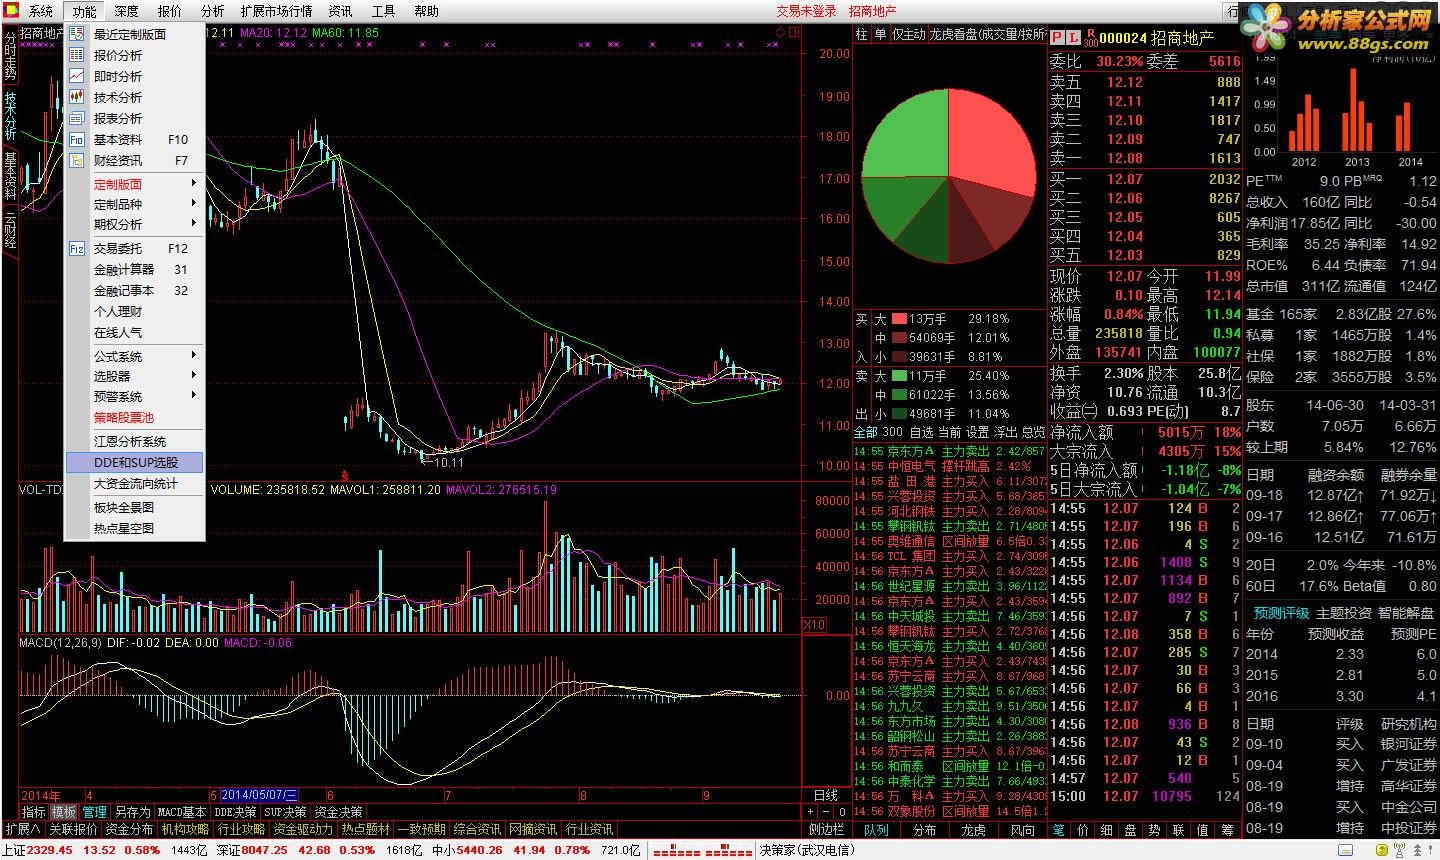Toggle the 侧边栏 sidebar button
The height and width of the screenshot is (860, 1440).
pyautogui.click(x=826, y=830)
